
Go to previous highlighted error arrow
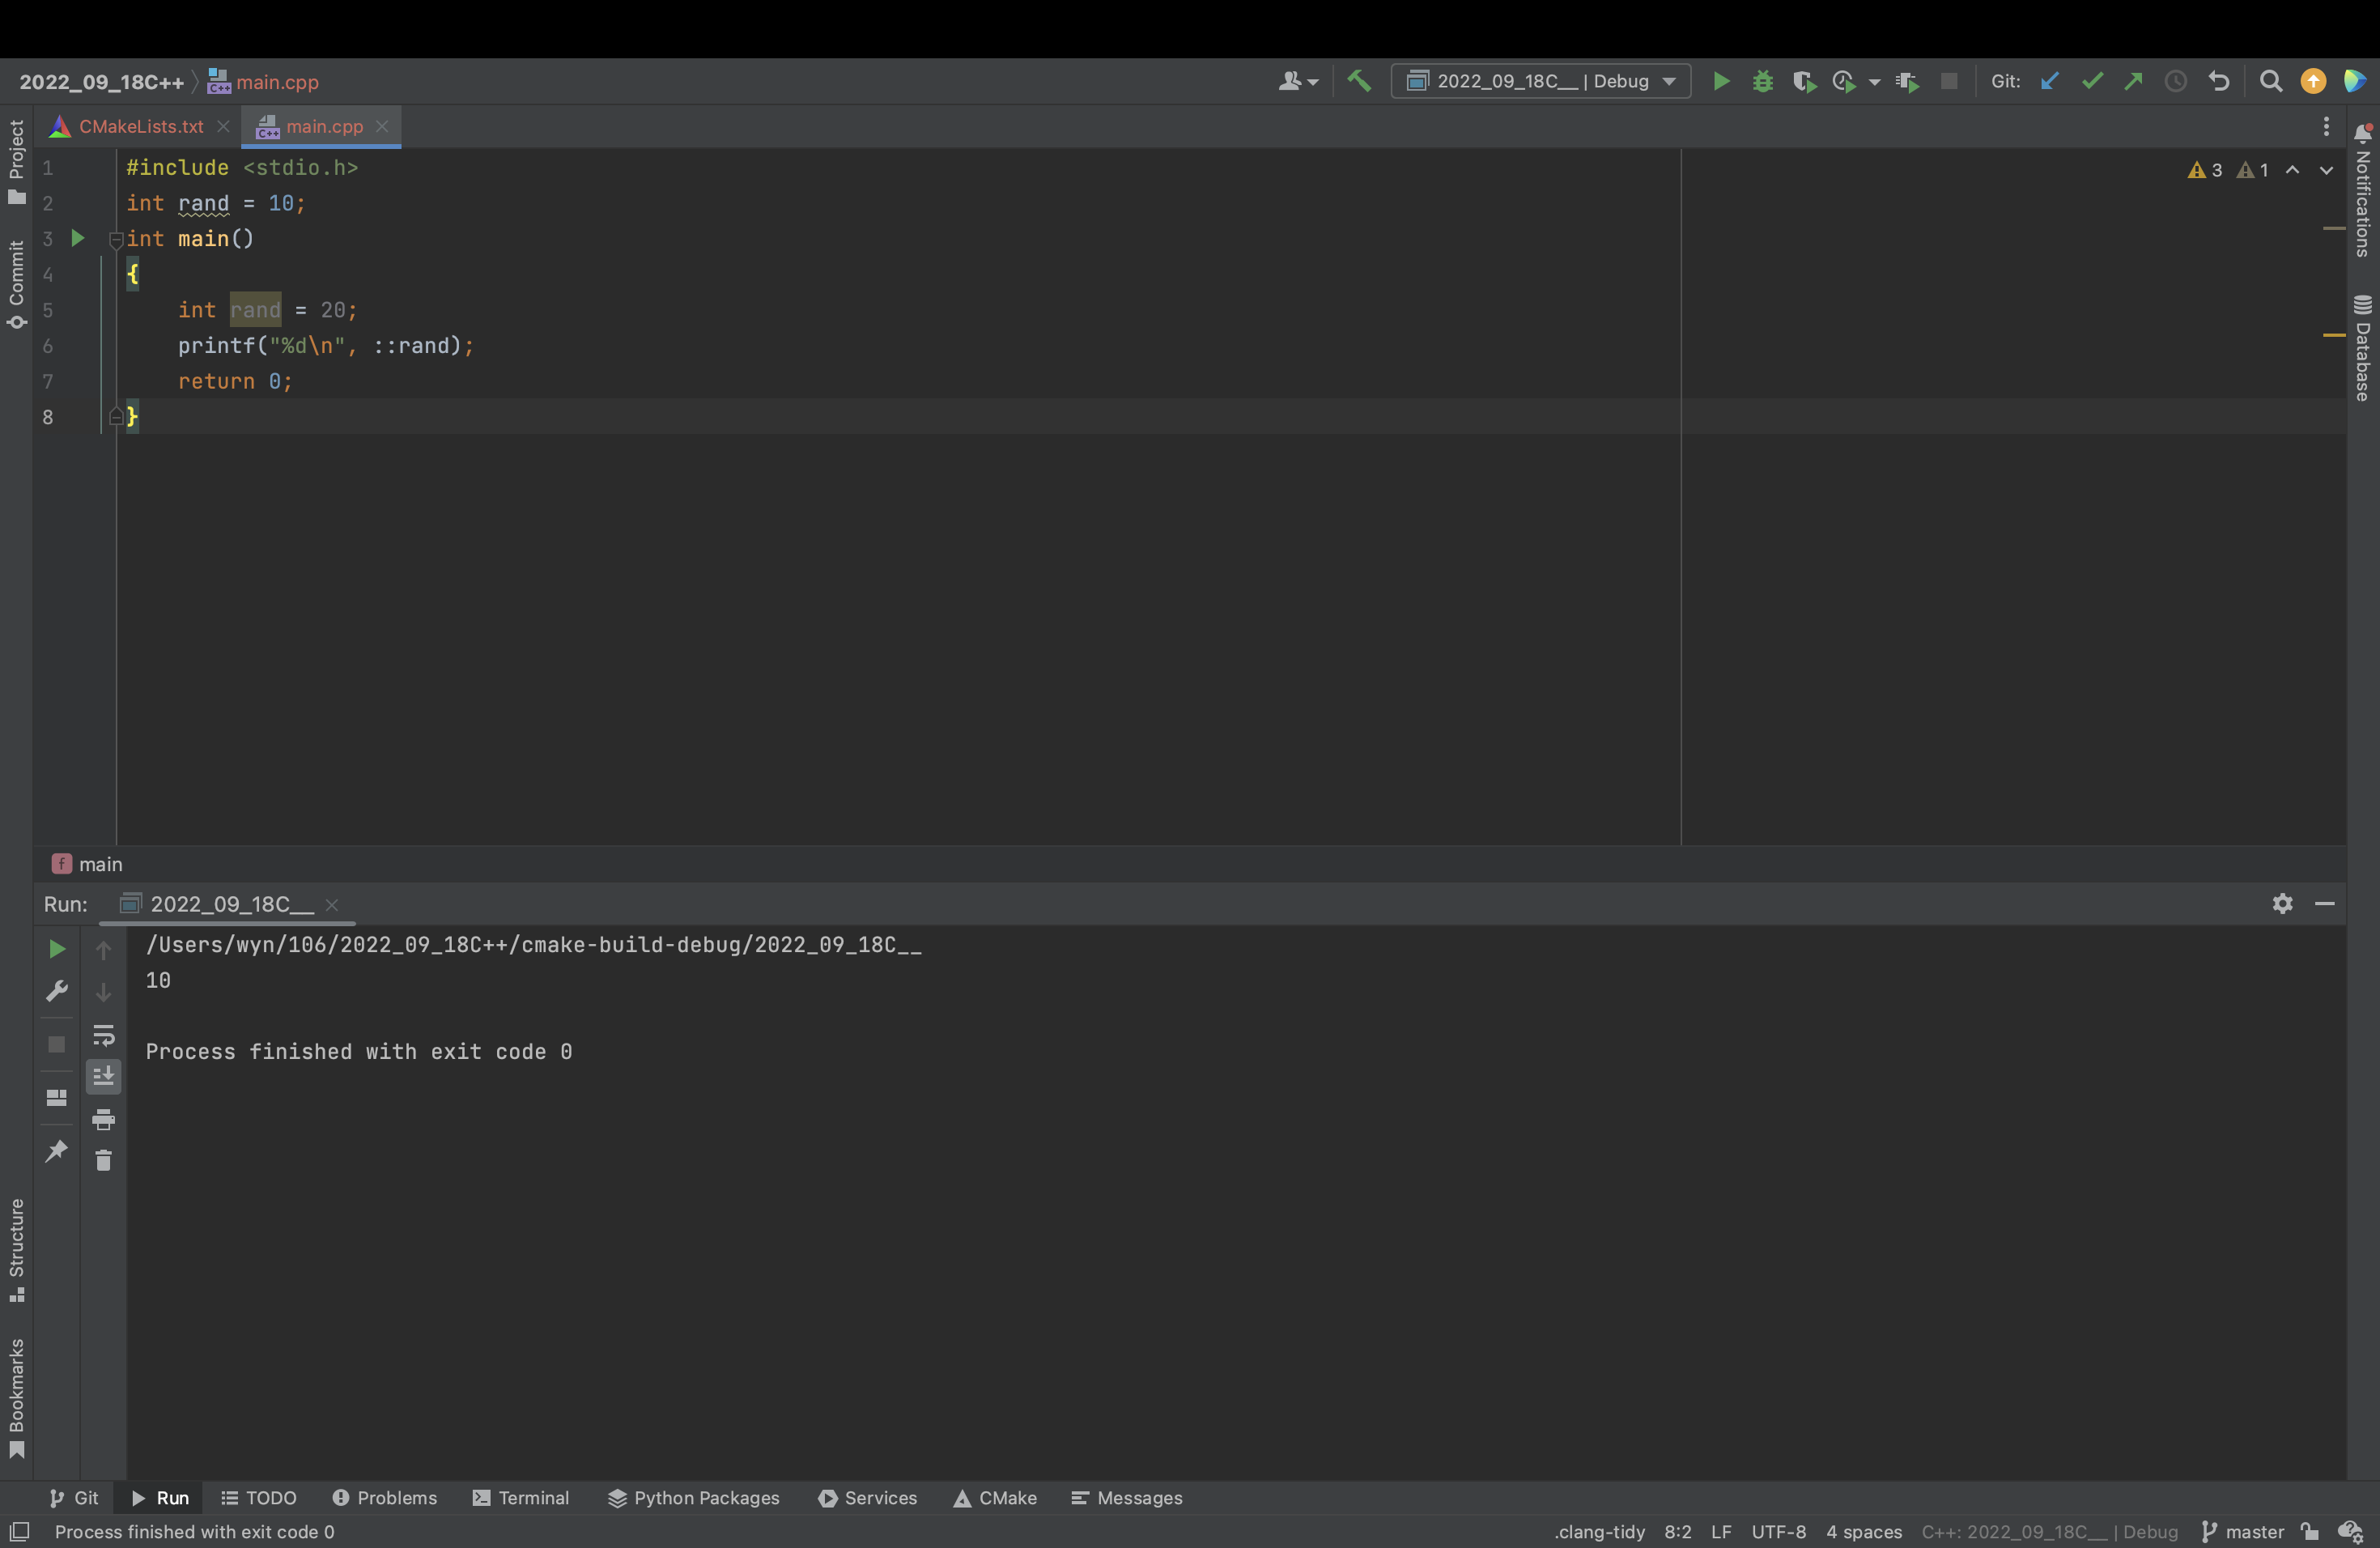[x=2292, y=170]
